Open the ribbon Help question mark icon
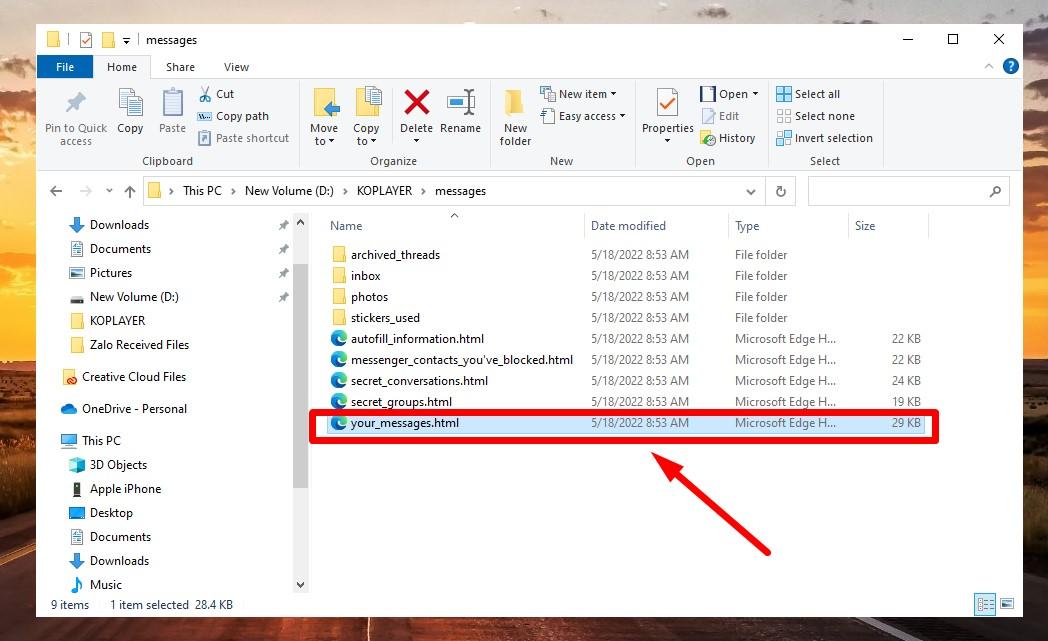This screenshot has width=1048, height=641. click(x=1010, y=67)
